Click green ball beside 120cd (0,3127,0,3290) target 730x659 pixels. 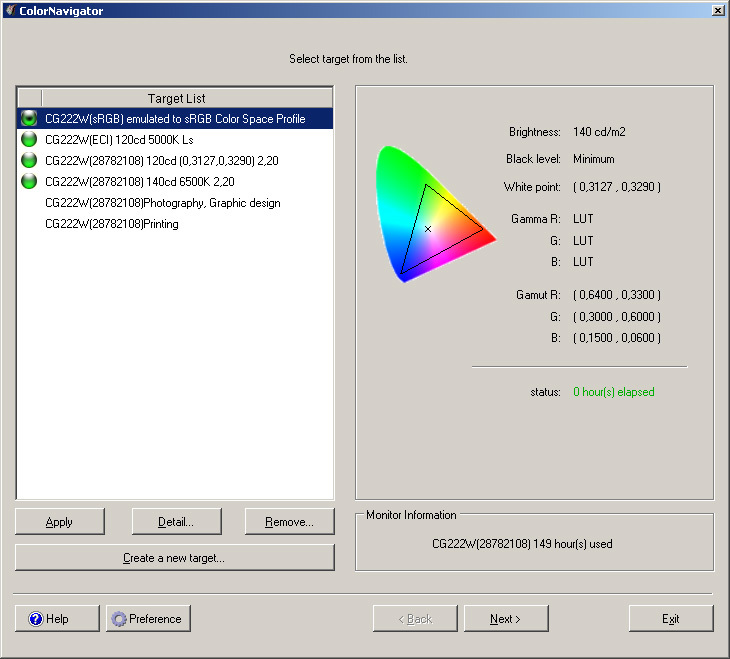[x=29, y=160]
